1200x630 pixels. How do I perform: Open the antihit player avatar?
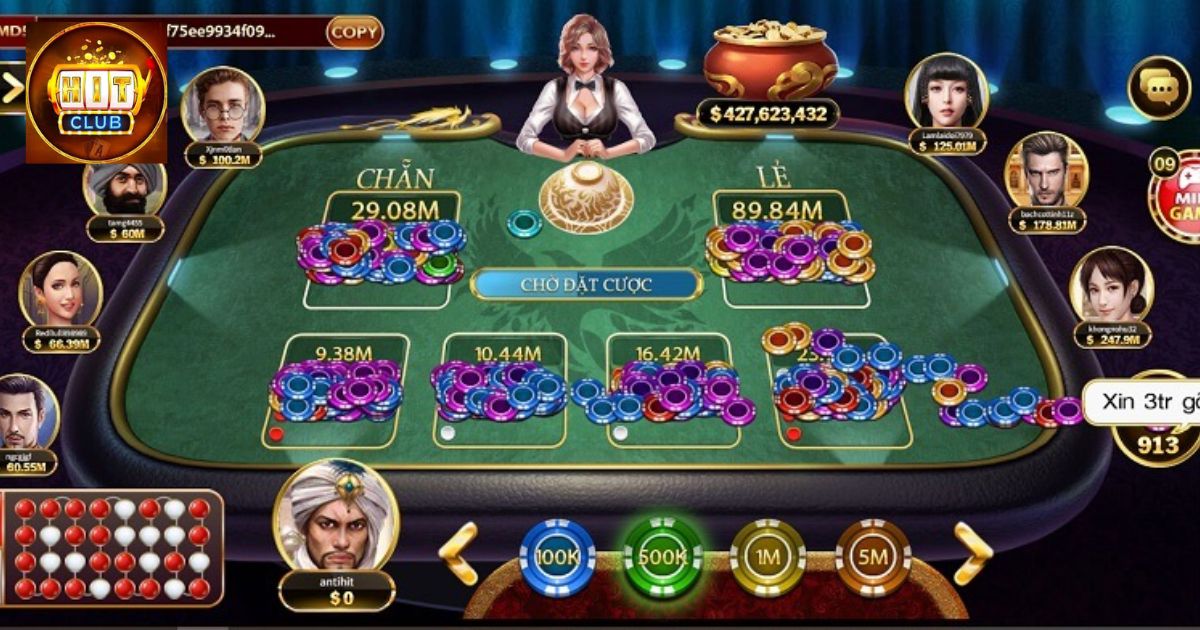336,517
